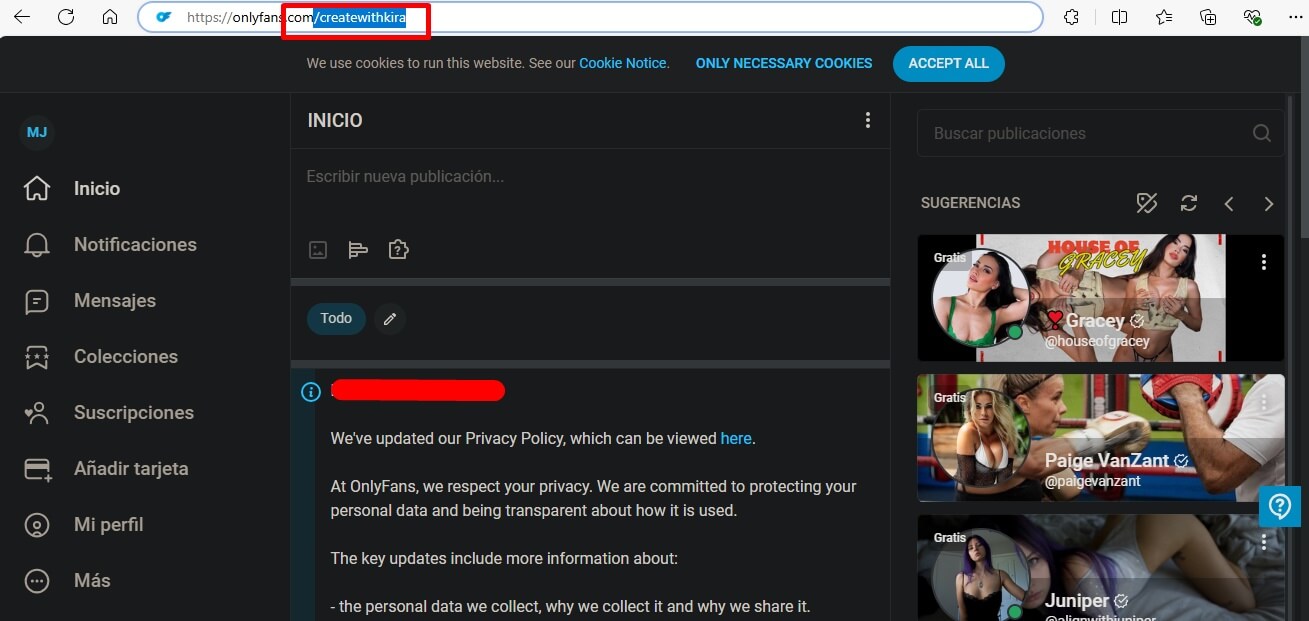Reload the page using refresh icon
Viewport: 1309px width, 621px height.
[x=66, y=17]
